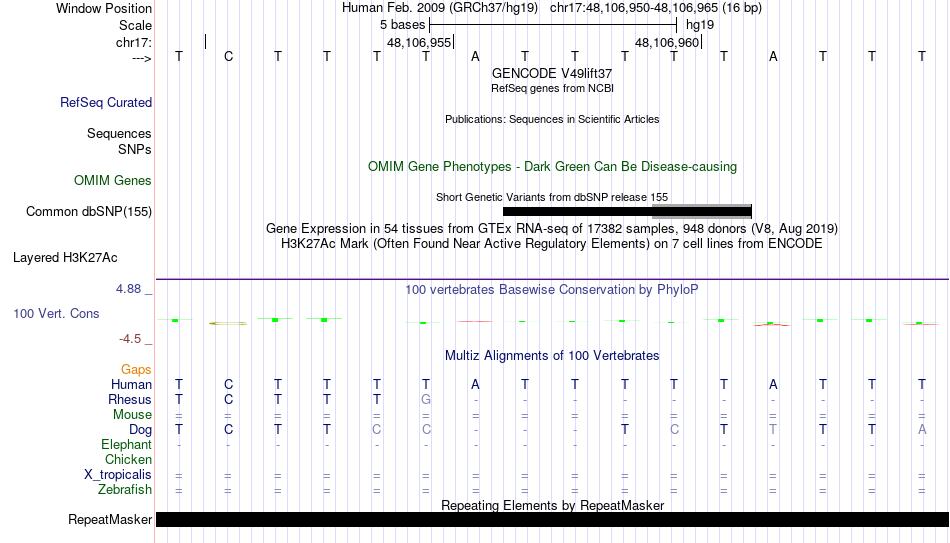
Task: Click the RefSeq genes from NCBI title
Action: click(553, 88)
